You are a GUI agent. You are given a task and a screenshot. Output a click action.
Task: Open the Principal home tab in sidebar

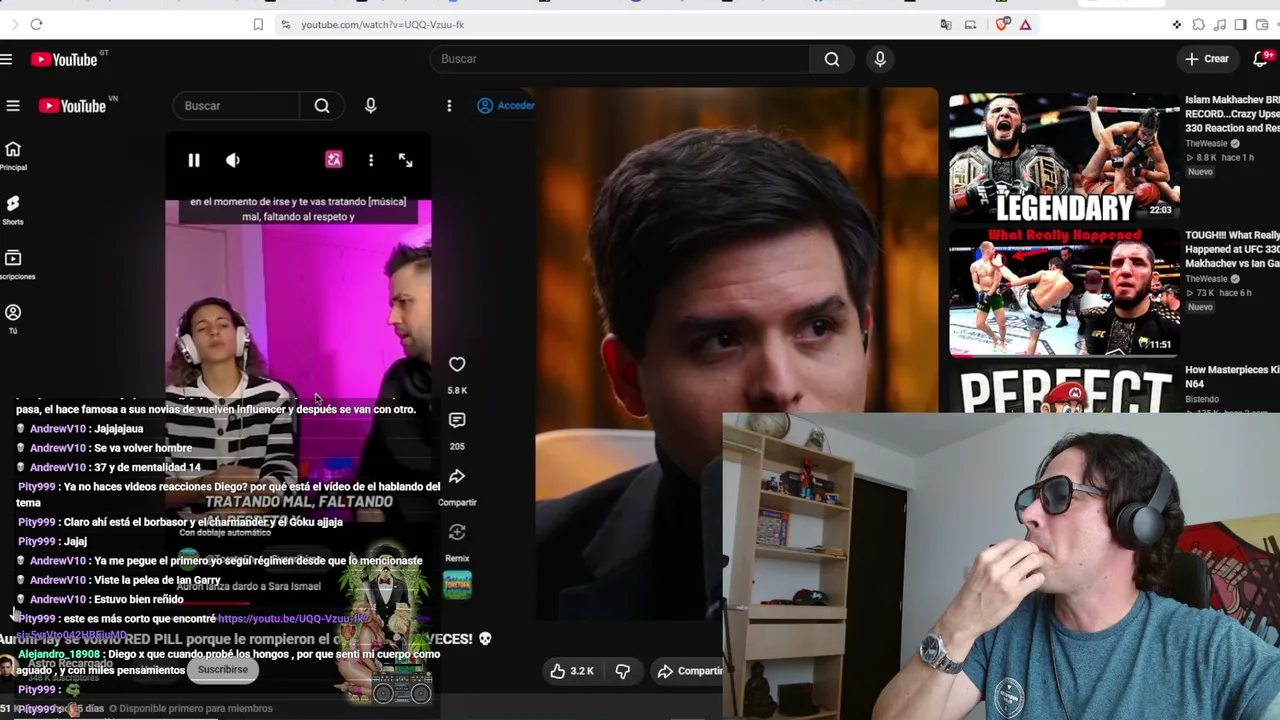coord(13,155)
